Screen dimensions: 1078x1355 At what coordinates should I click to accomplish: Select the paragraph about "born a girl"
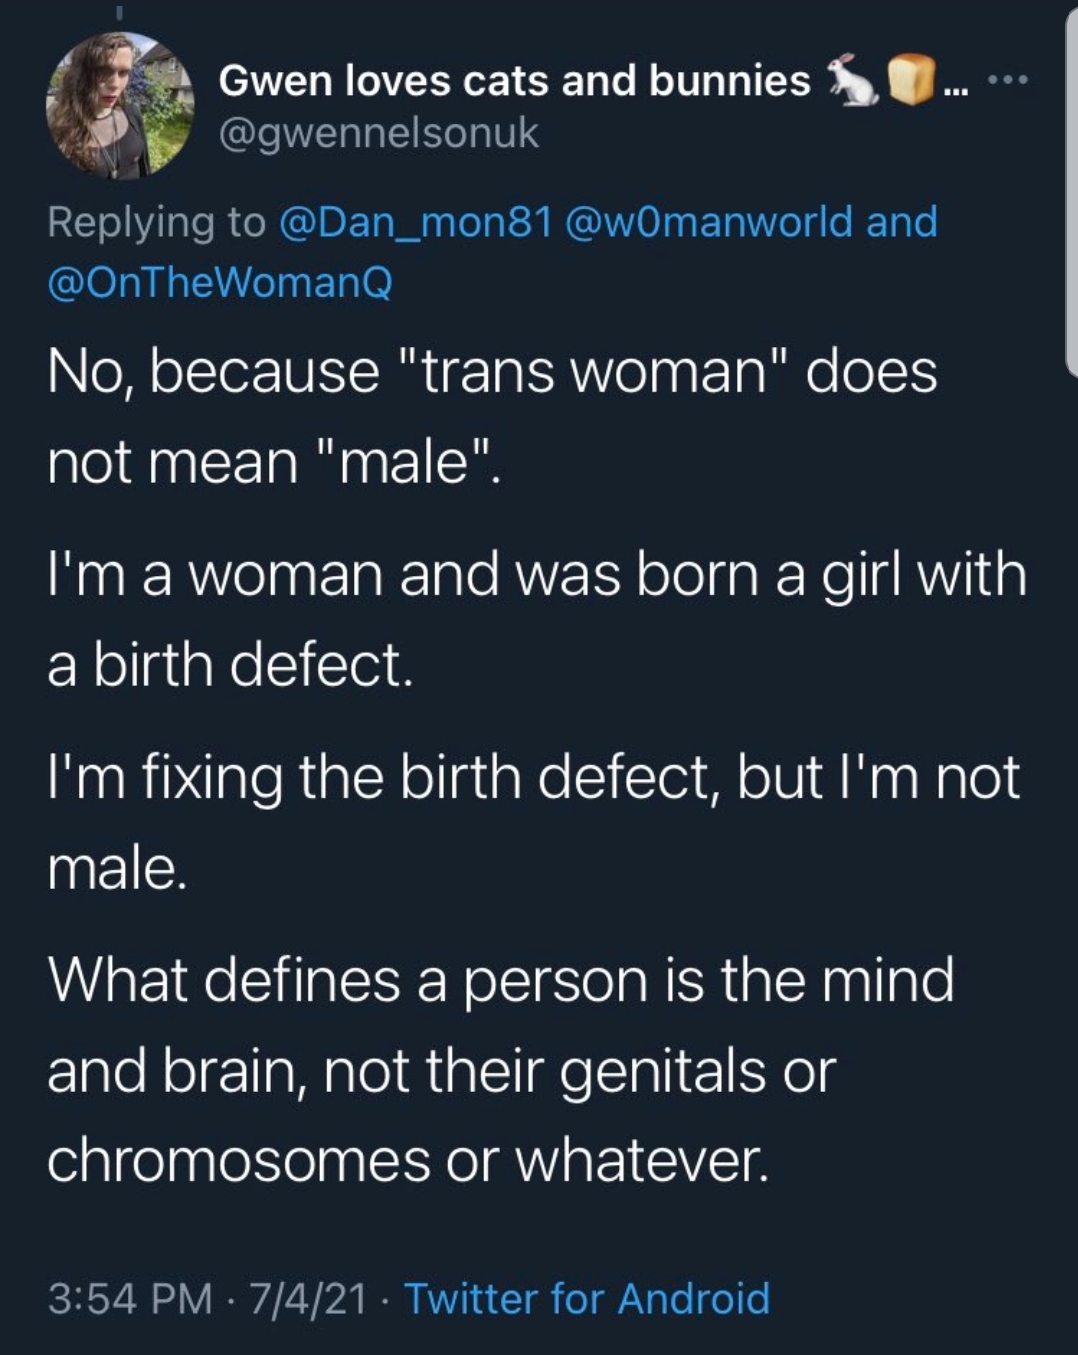(537, 620)
